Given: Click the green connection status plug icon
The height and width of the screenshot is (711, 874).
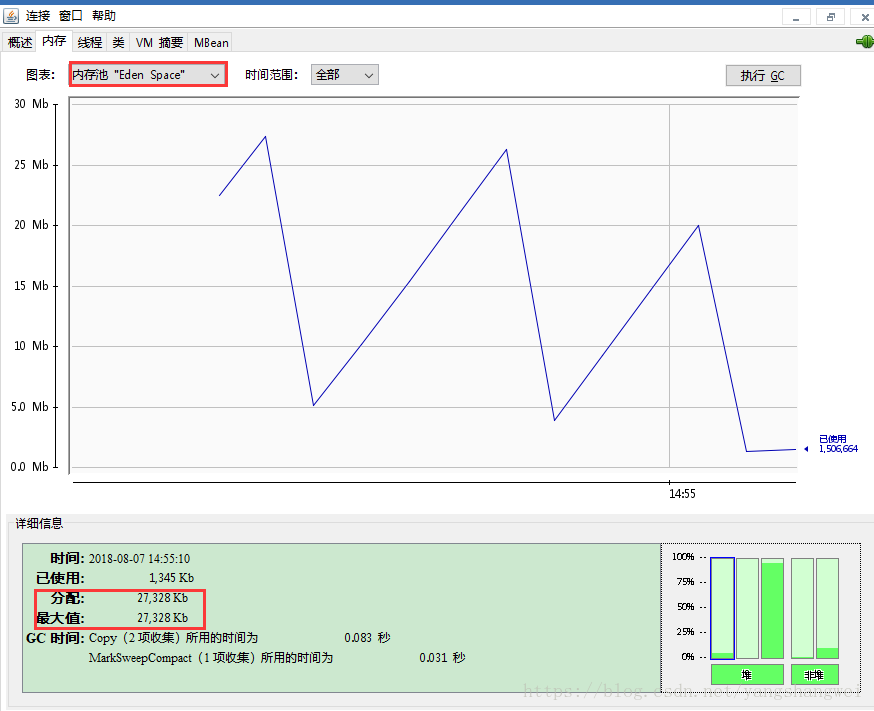Looking at the screenshot, I should (864, 42).
